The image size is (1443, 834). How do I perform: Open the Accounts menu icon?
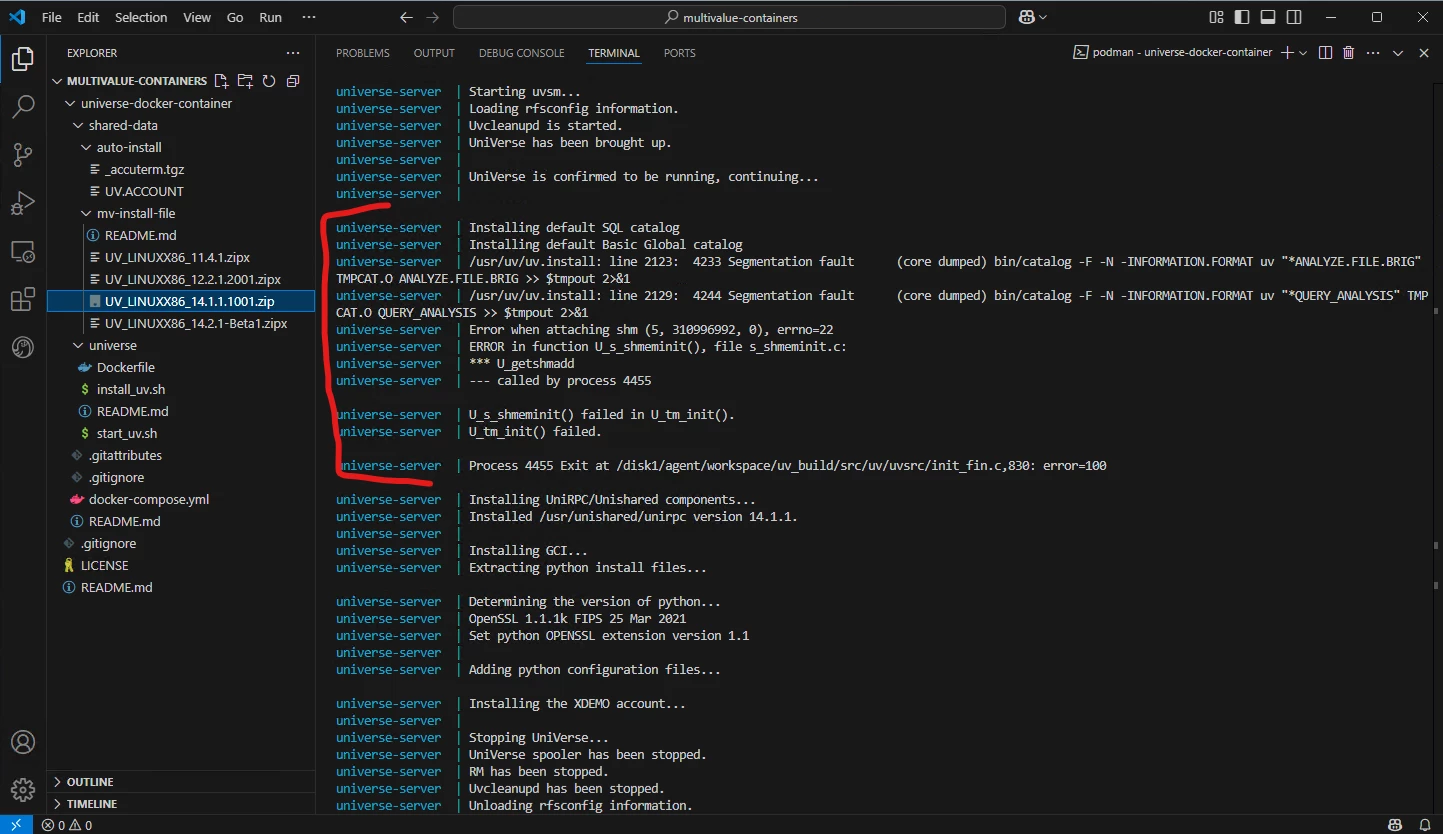[x=22, y=742]
